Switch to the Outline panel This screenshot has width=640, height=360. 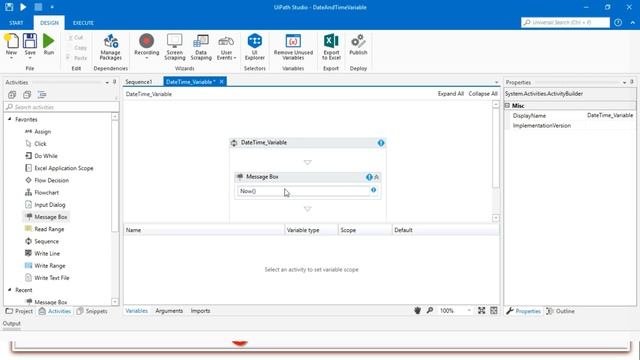coord(560,311)
